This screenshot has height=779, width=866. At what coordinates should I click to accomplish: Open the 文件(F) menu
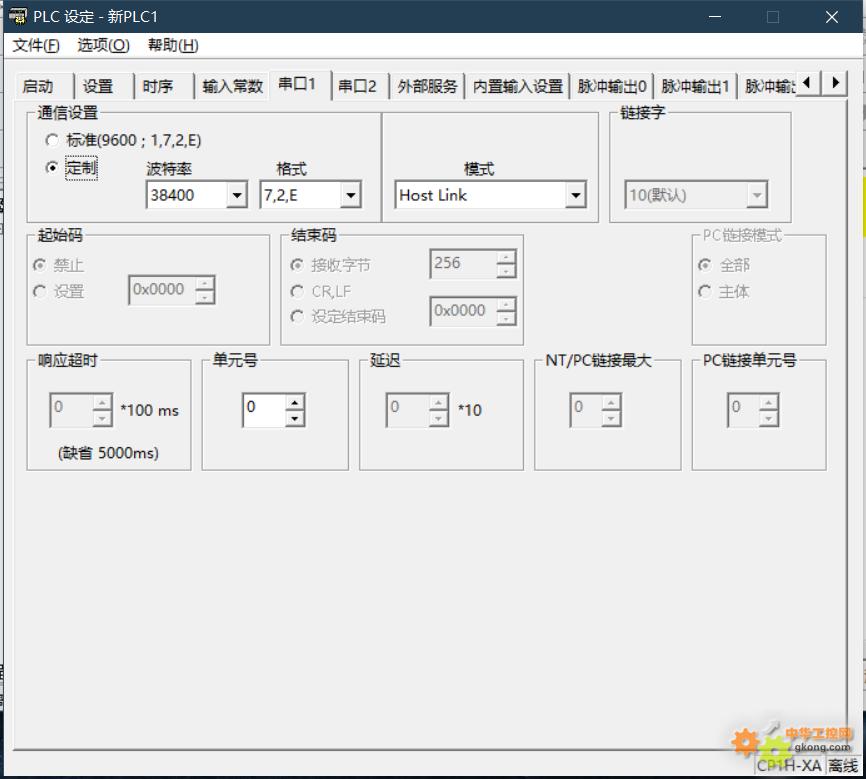(x=36, y=45)
